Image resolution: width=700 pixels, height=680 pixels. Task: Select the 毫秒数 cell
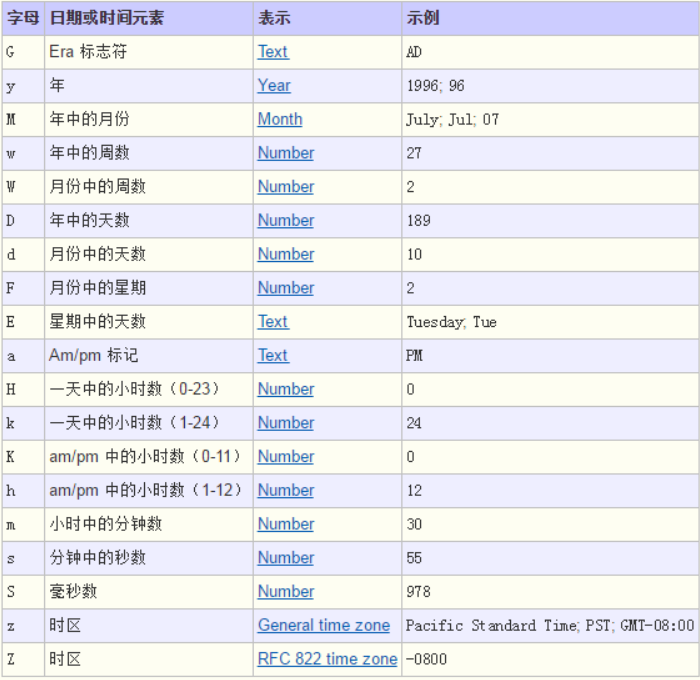coord(149,592)
